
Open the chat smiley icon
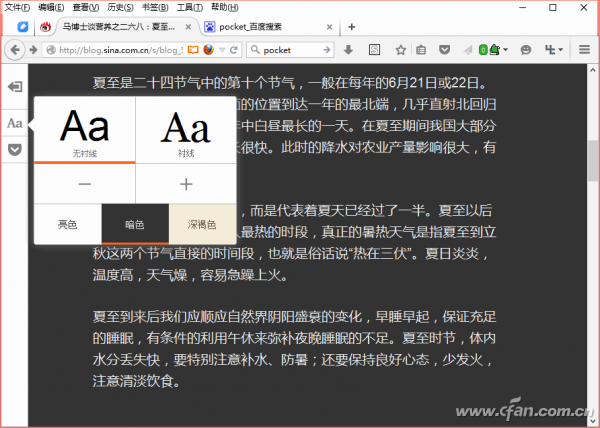point(526,50)
